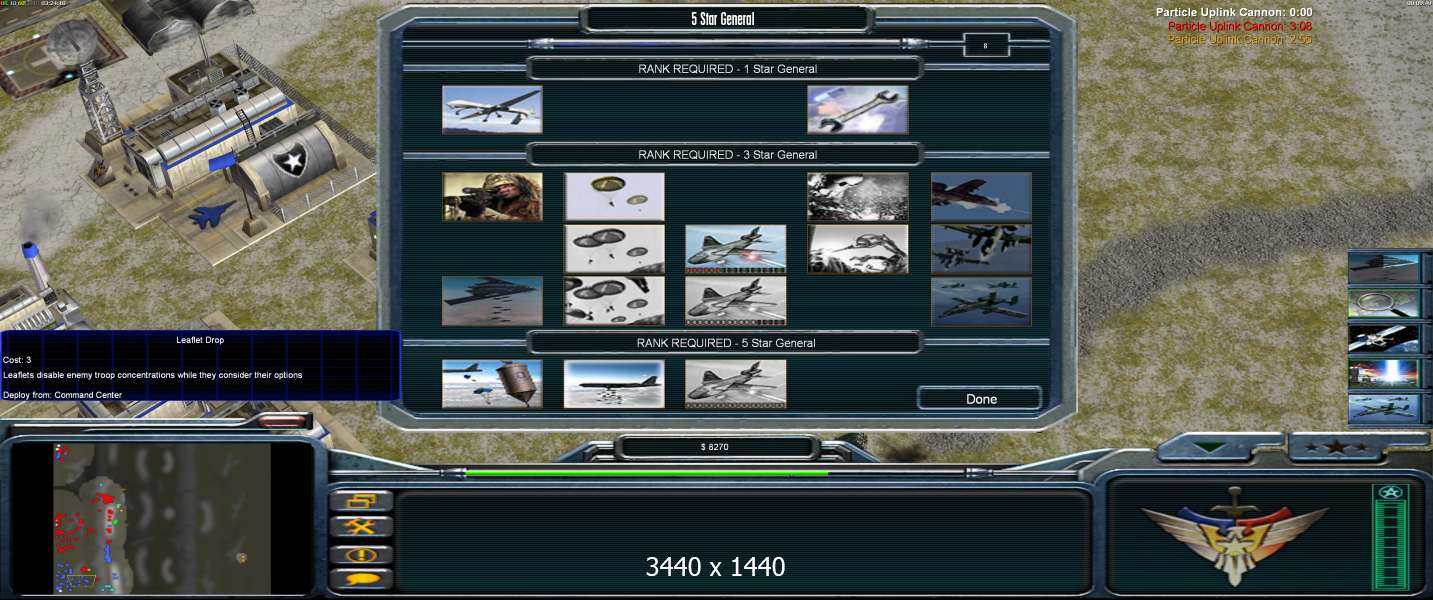
Task: Click the Done button
Action: point(981,399)
